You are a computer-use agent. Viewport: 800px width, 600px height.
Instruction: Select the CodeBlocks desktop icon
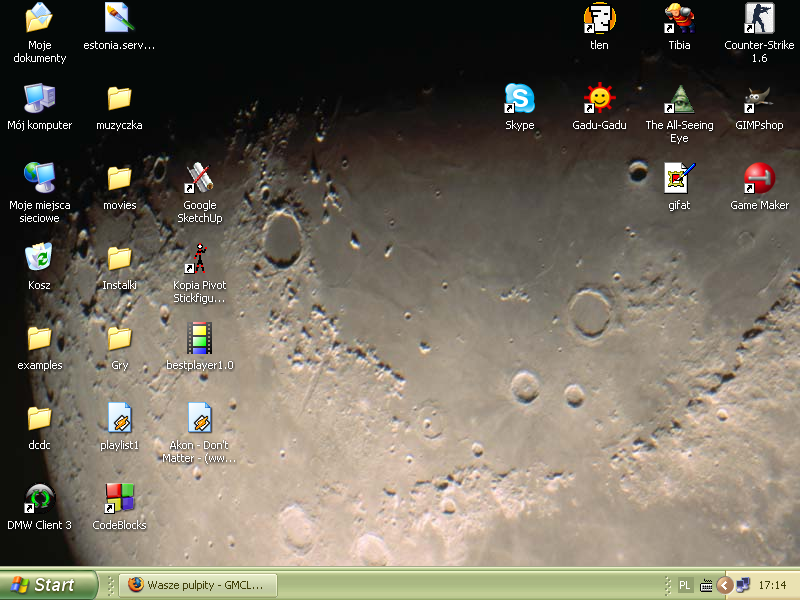pos(119,499)
